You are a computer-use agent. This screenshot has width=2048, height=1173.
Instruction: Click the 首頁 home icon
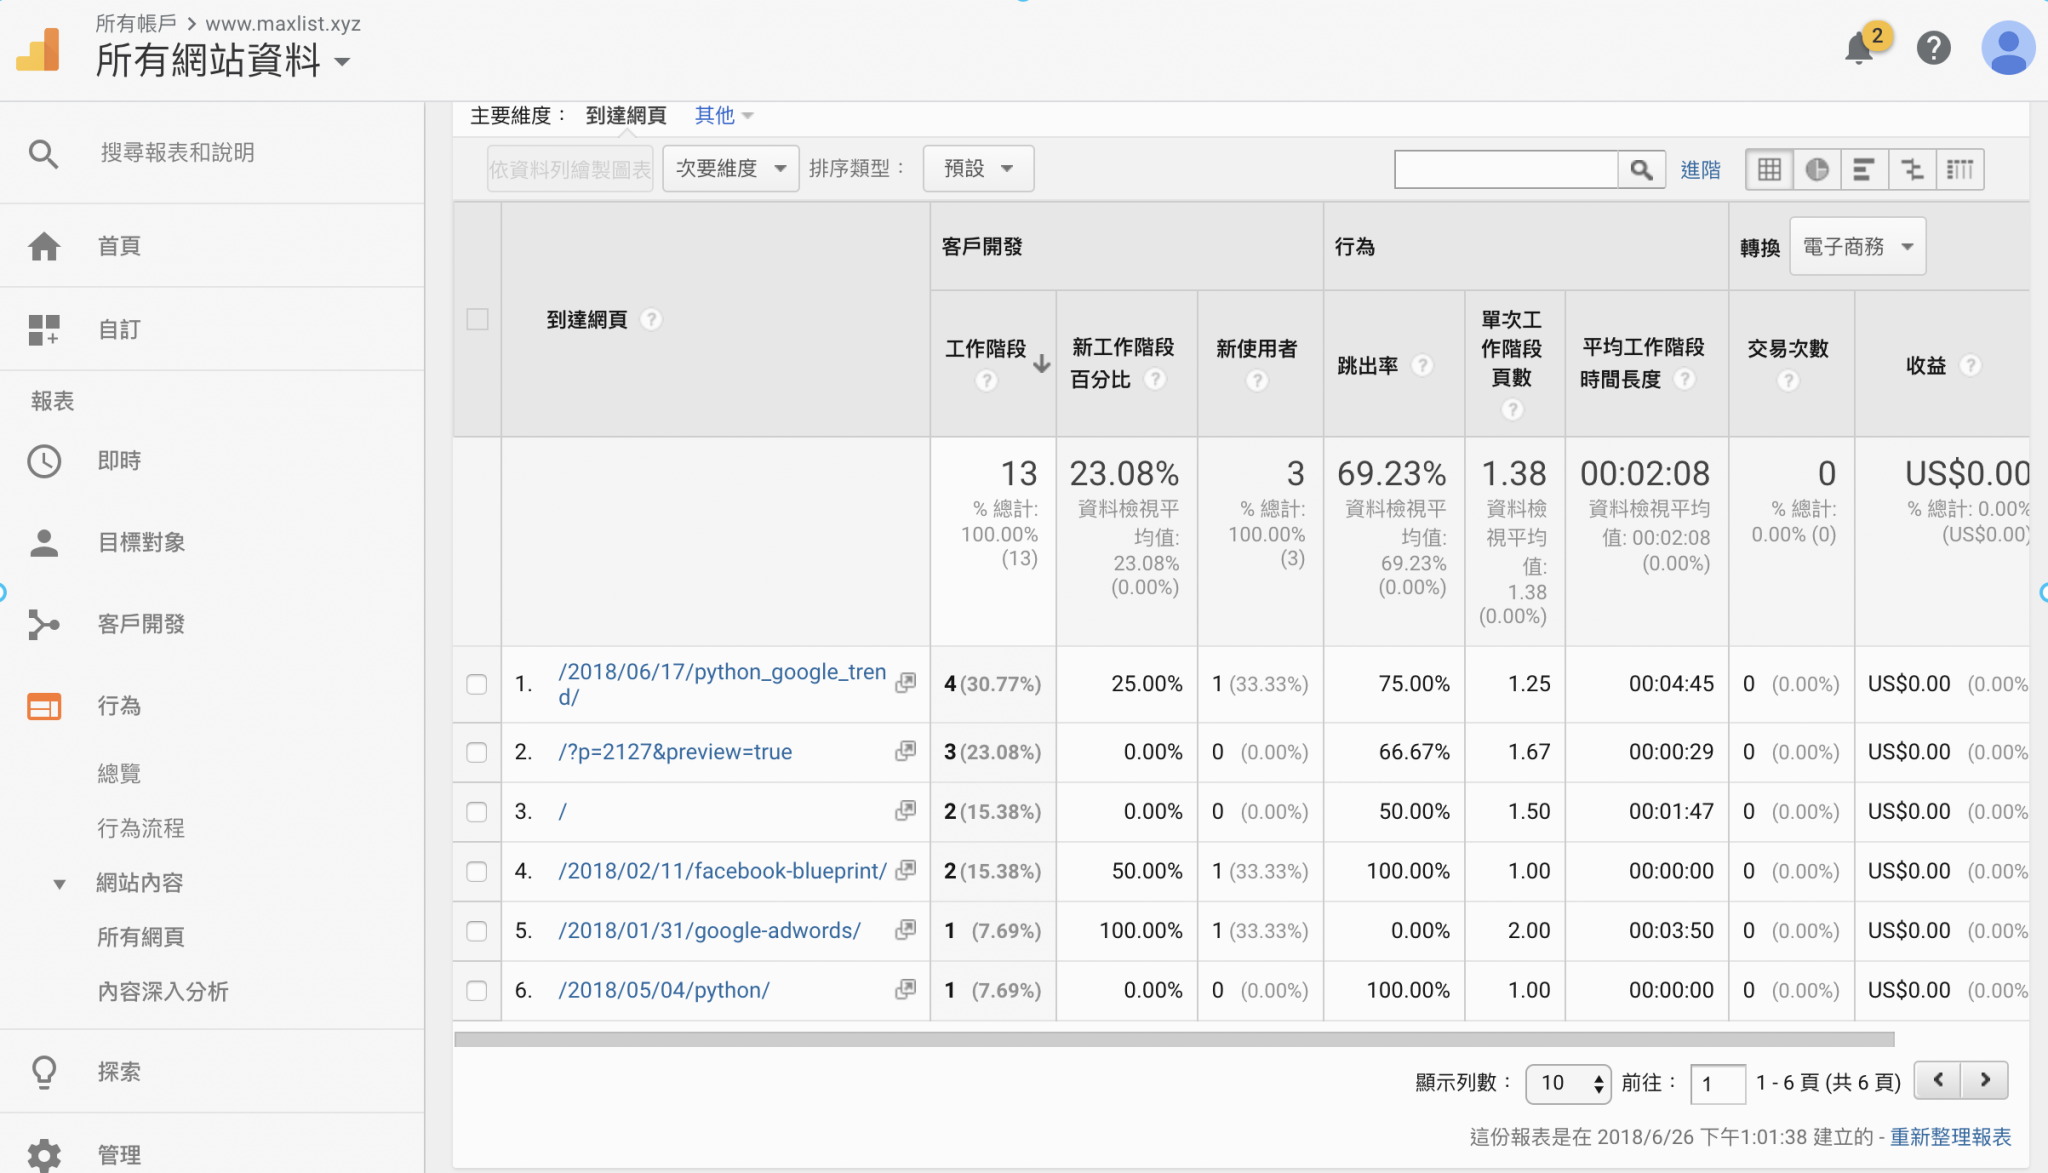pos(44,246)
